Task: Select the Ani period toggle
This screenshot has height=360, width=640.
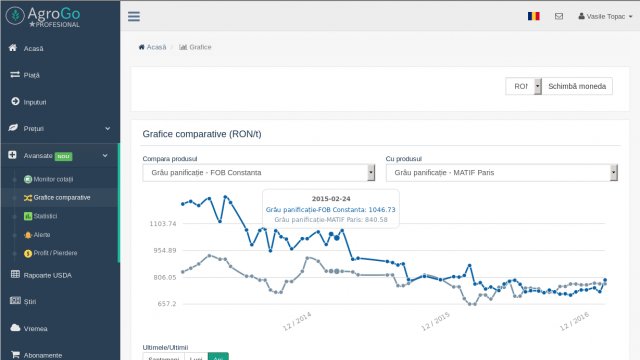Action: pyautogui.click(x=218, y=357)
